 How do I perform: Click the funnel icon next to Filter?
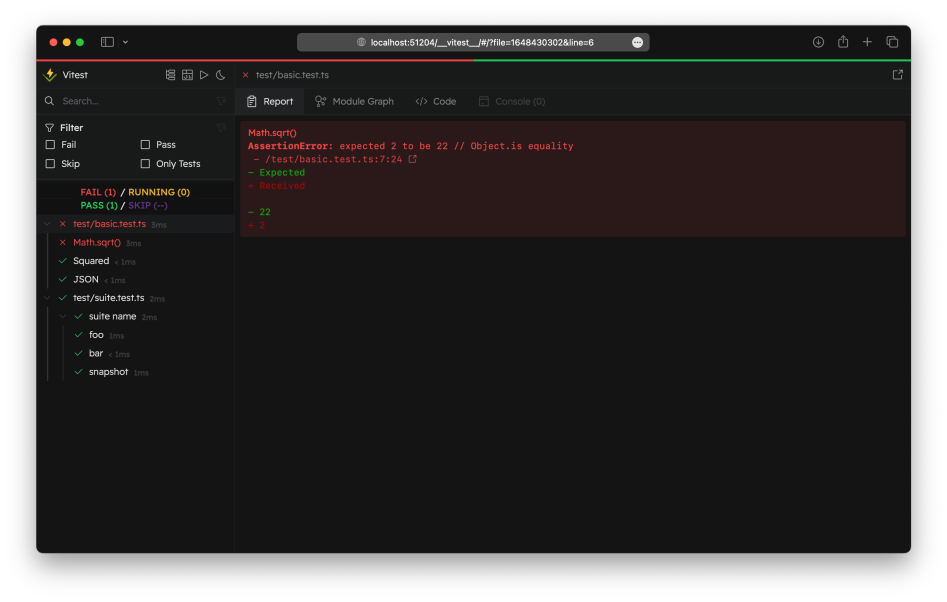50,127
